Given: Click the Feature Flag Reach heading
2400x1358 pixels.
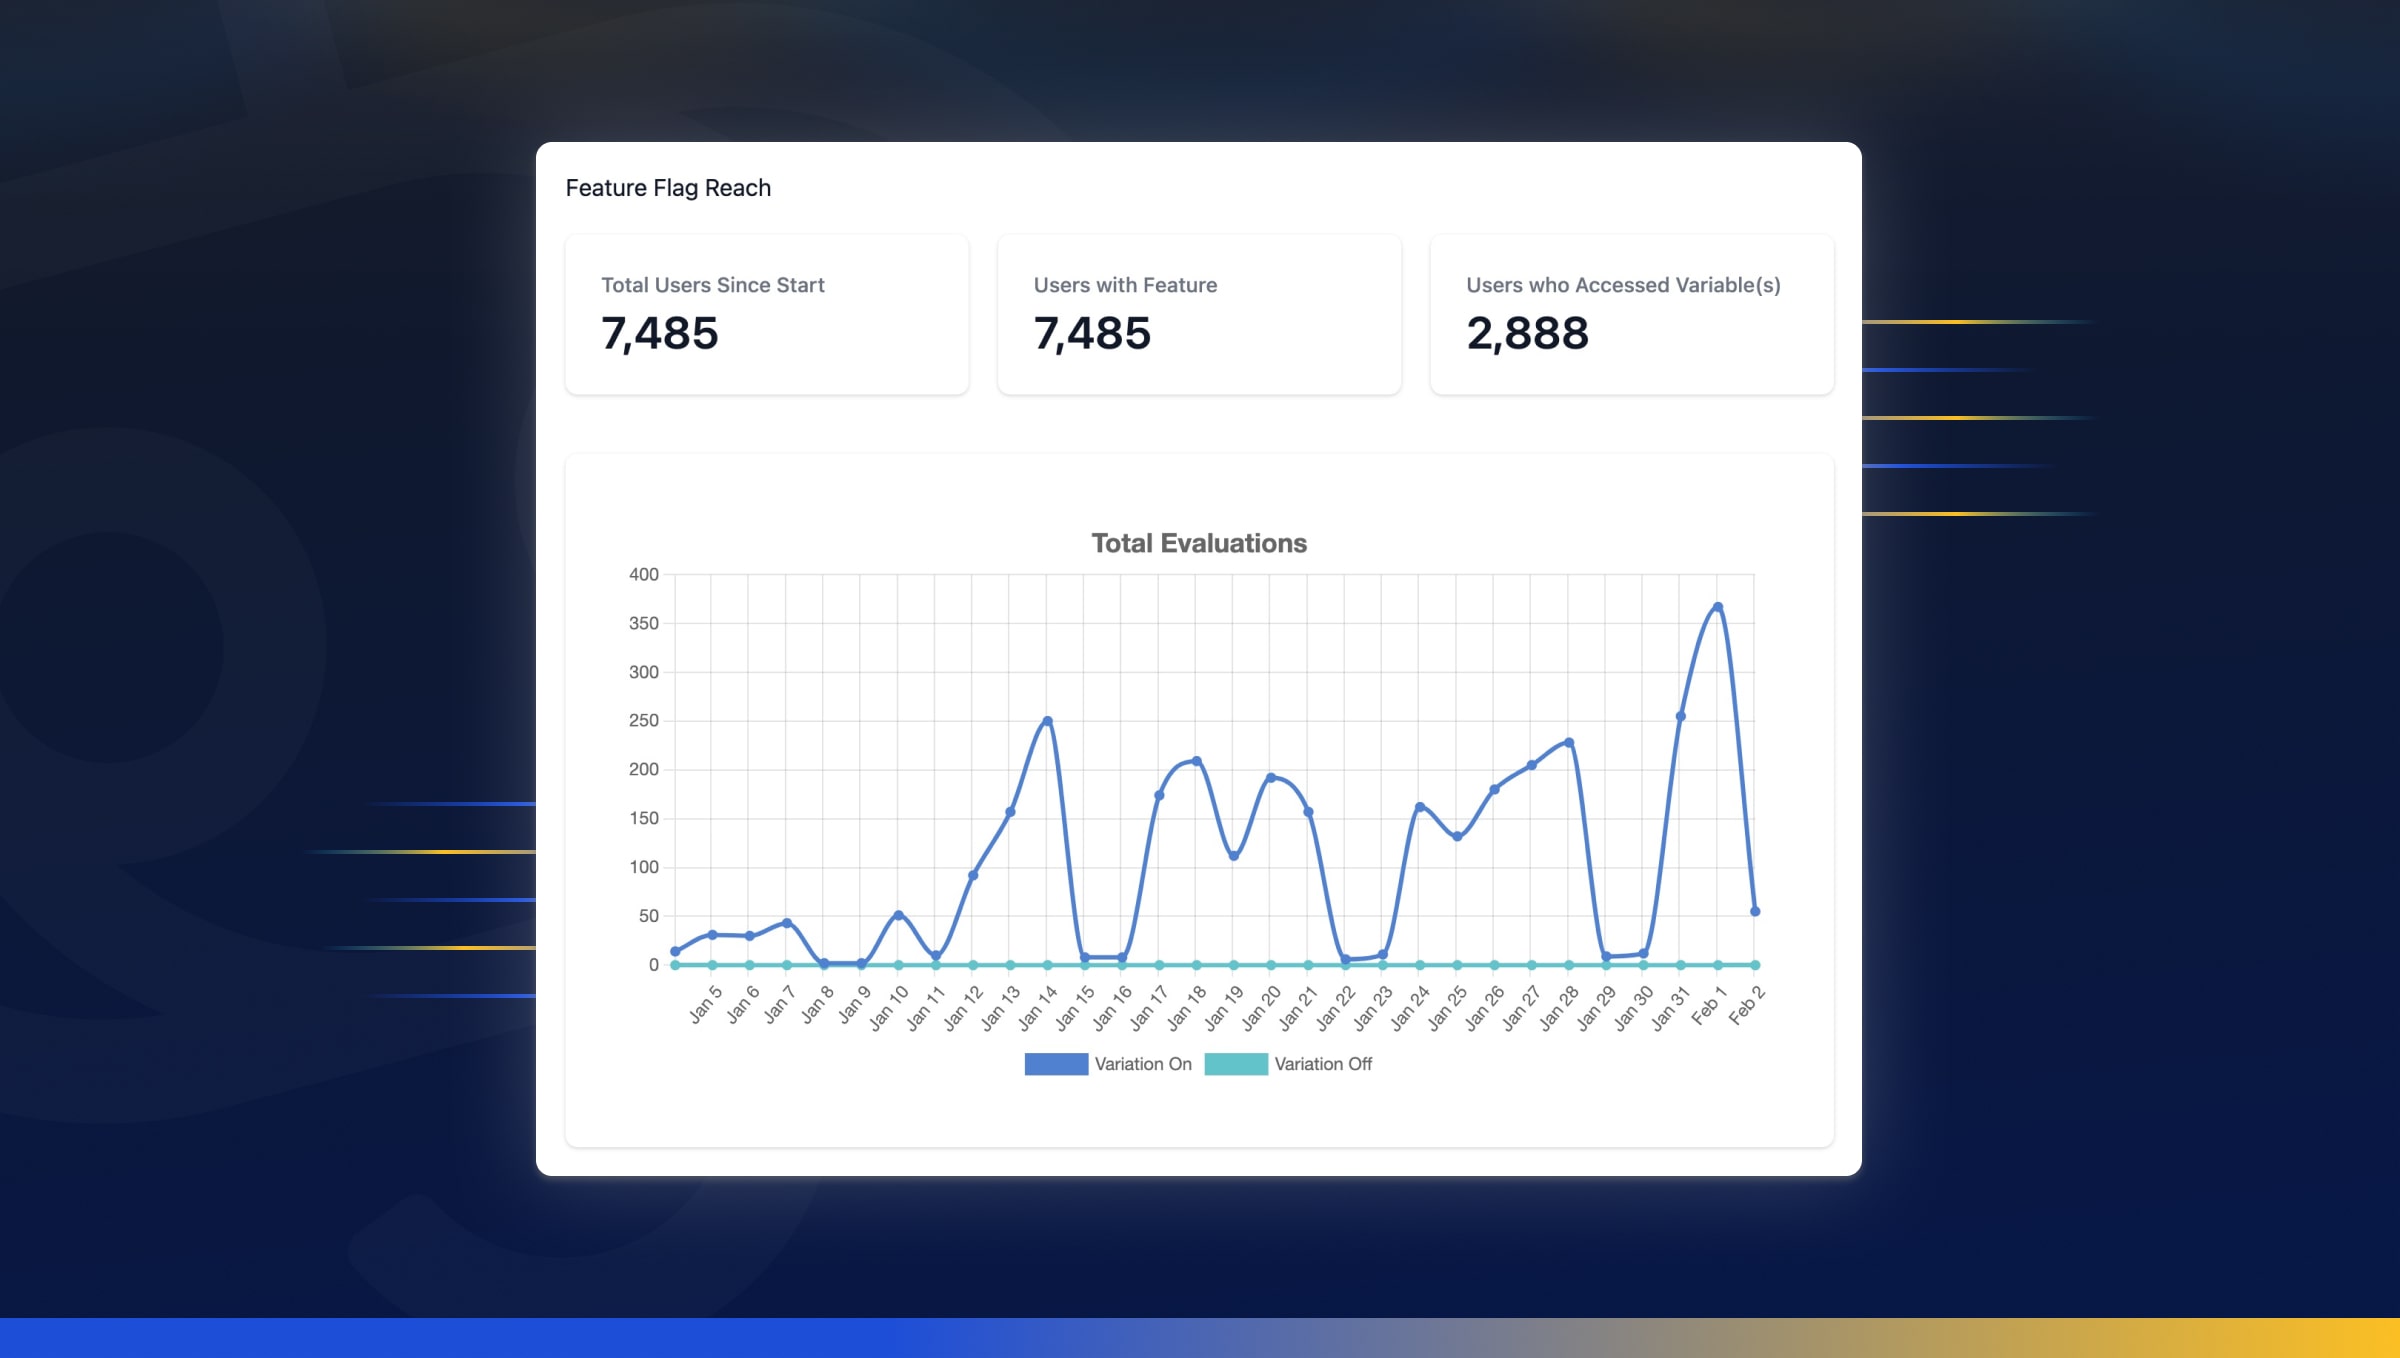Looking at the screenshot, I should pyautogui.click(x=668, y=188).
